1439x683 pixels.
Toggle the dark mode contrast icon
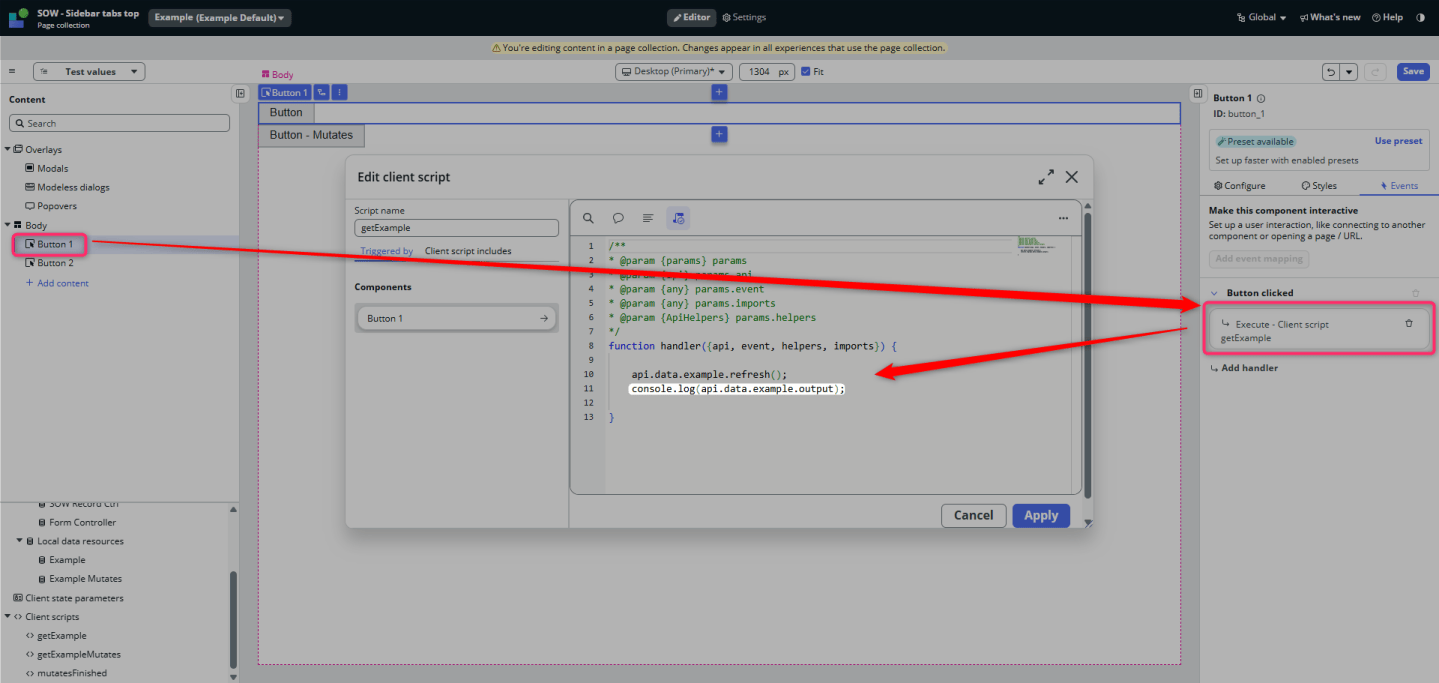[1421, 17]
